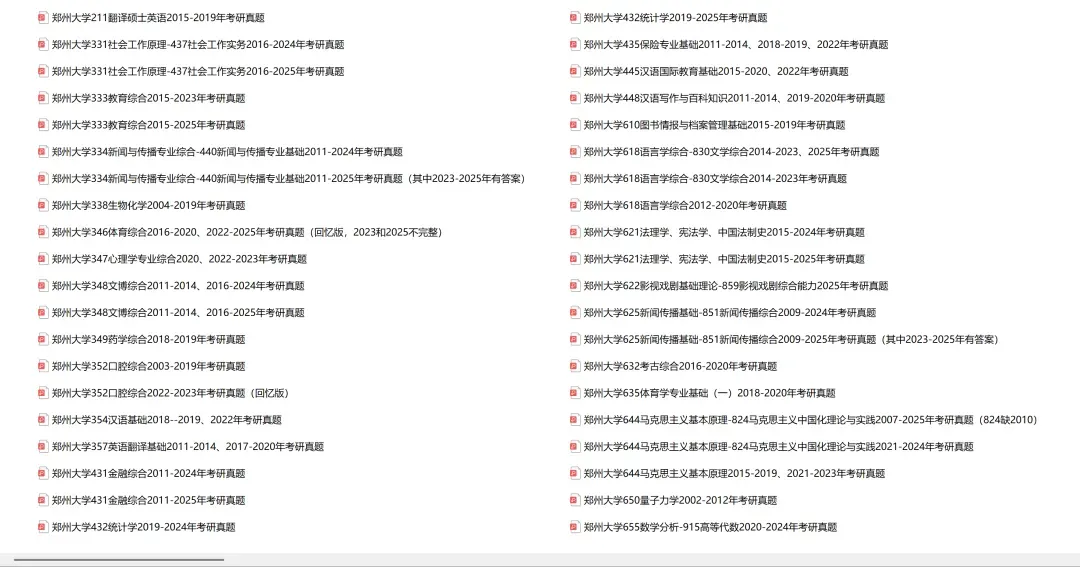1080x567 pixels.
Task: Select file 郑州大学348文博综合2011-2014、2016-2025年考研真题
Action: click(172, 313)
